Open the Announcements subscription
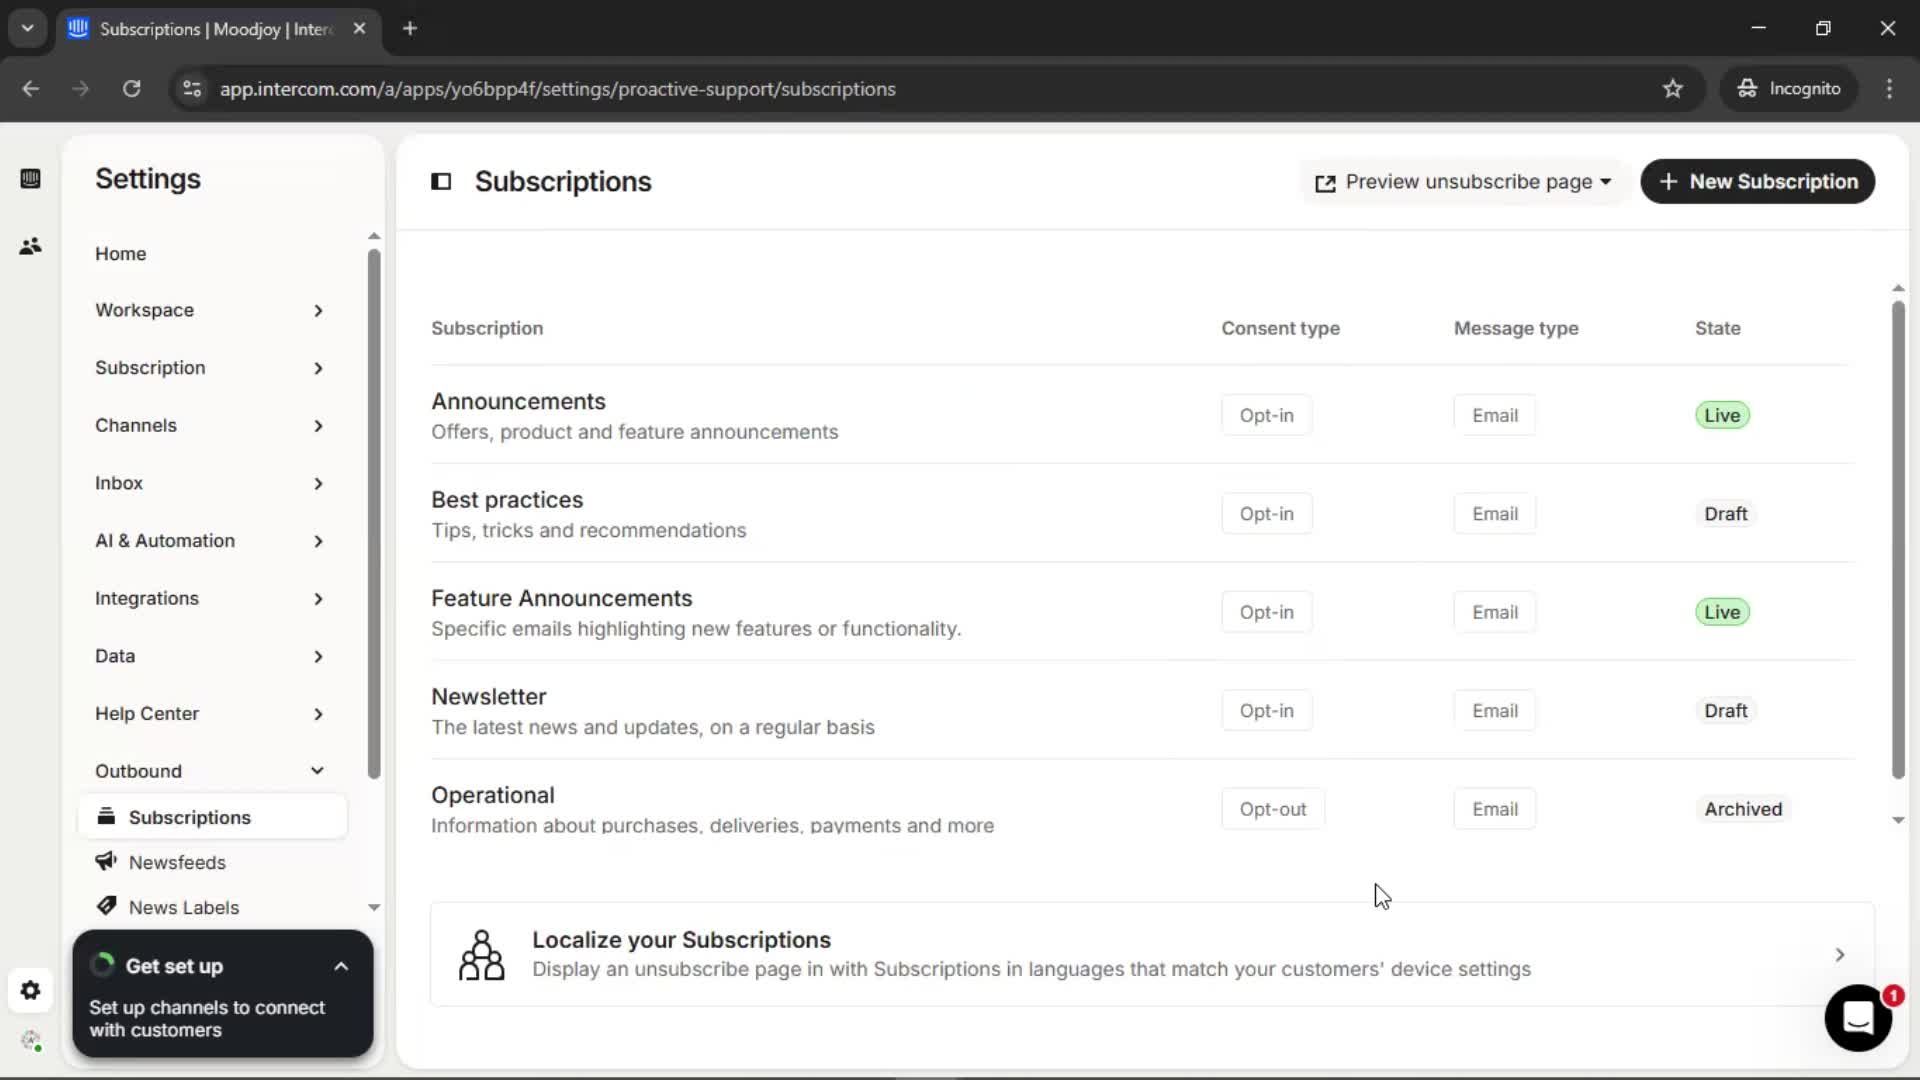This screenshot has width=1920, height=1080. coord(518,401)
